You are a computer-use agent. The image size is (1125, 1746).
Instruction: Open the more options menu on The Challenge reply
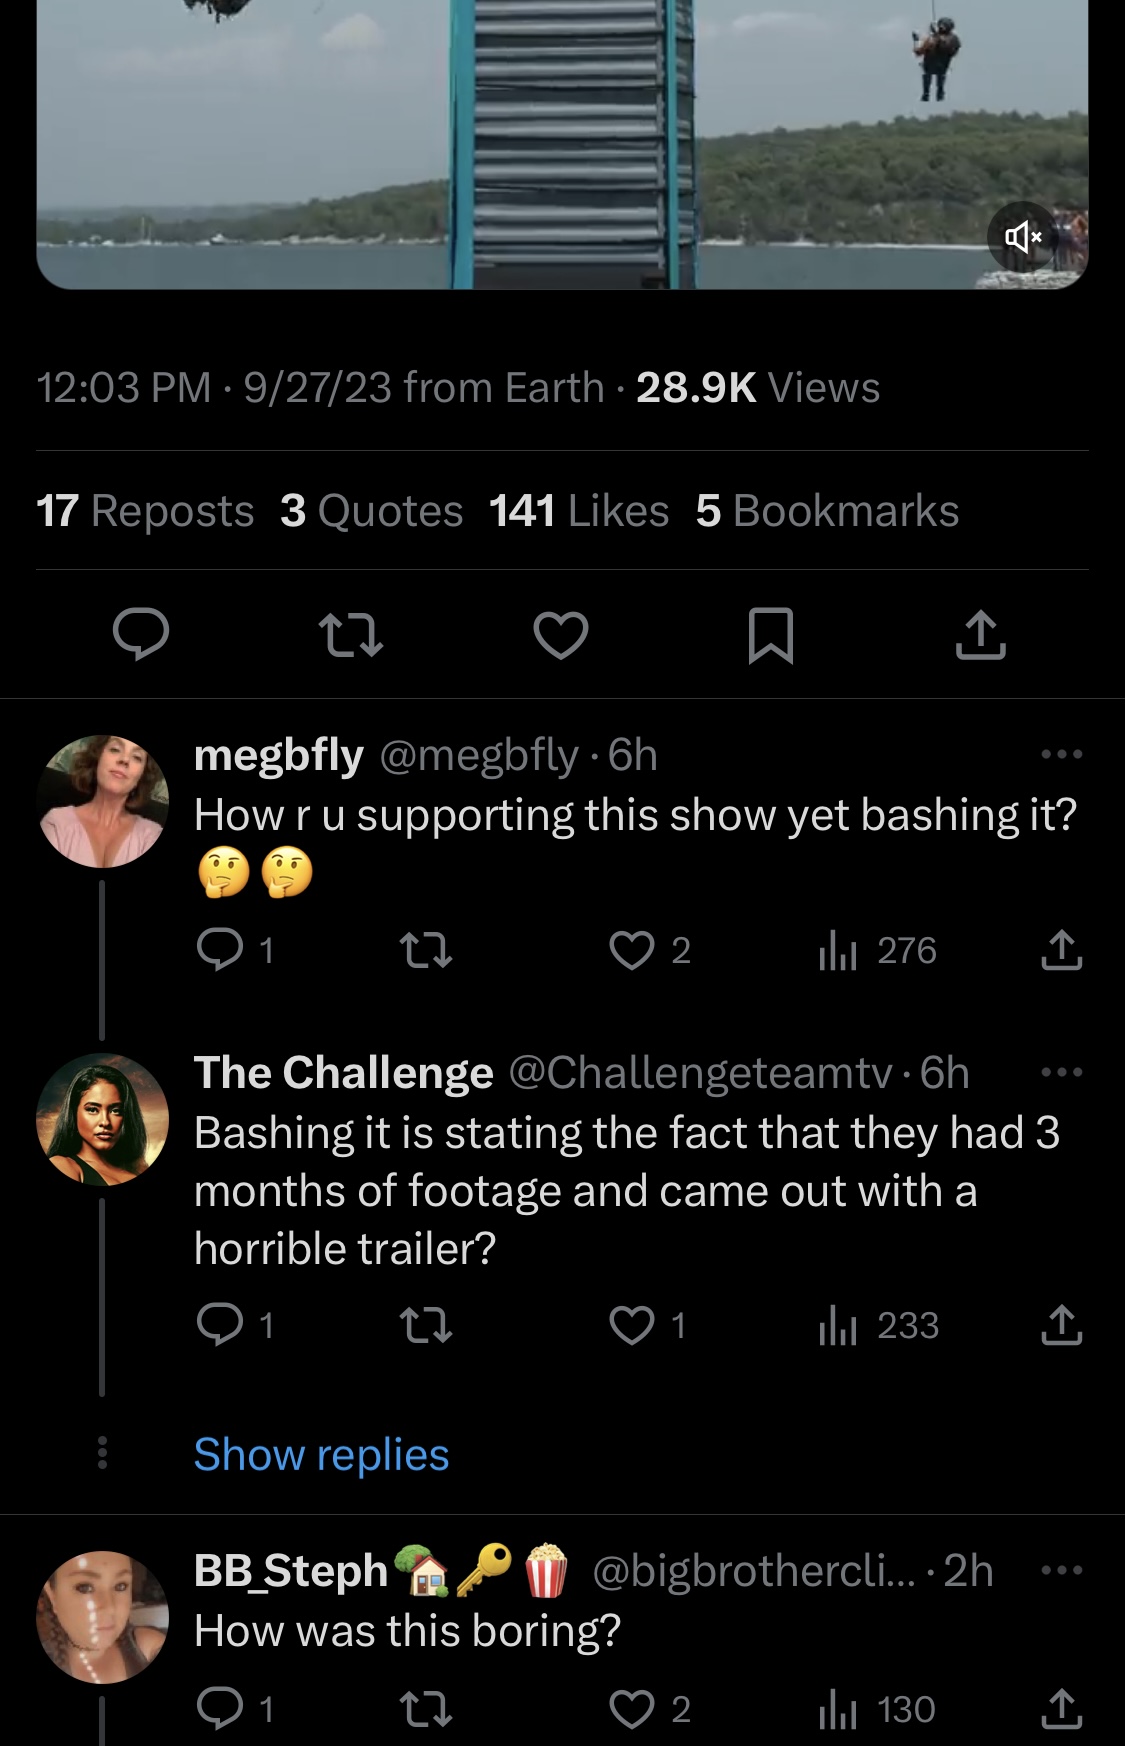pos(1061,1072)
